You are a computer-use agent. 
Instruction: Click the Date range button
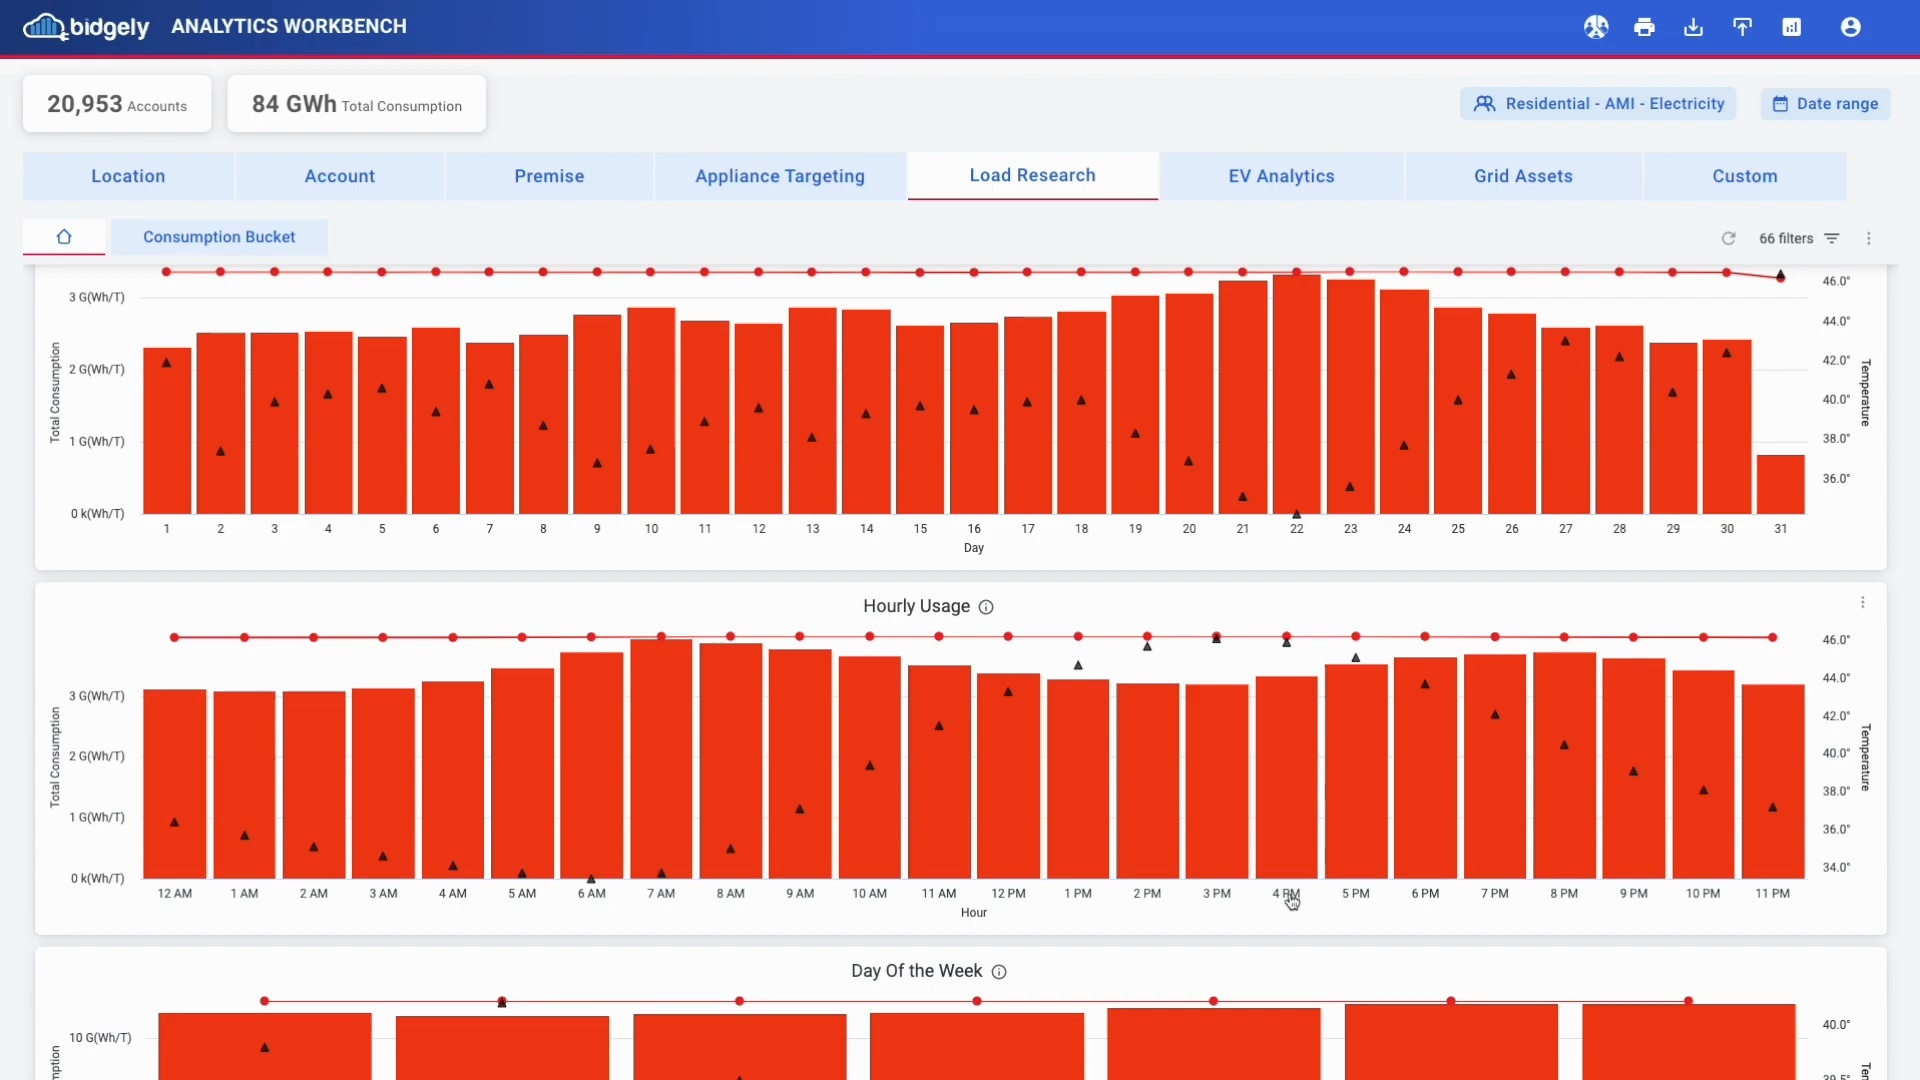tap(1825, 104)
